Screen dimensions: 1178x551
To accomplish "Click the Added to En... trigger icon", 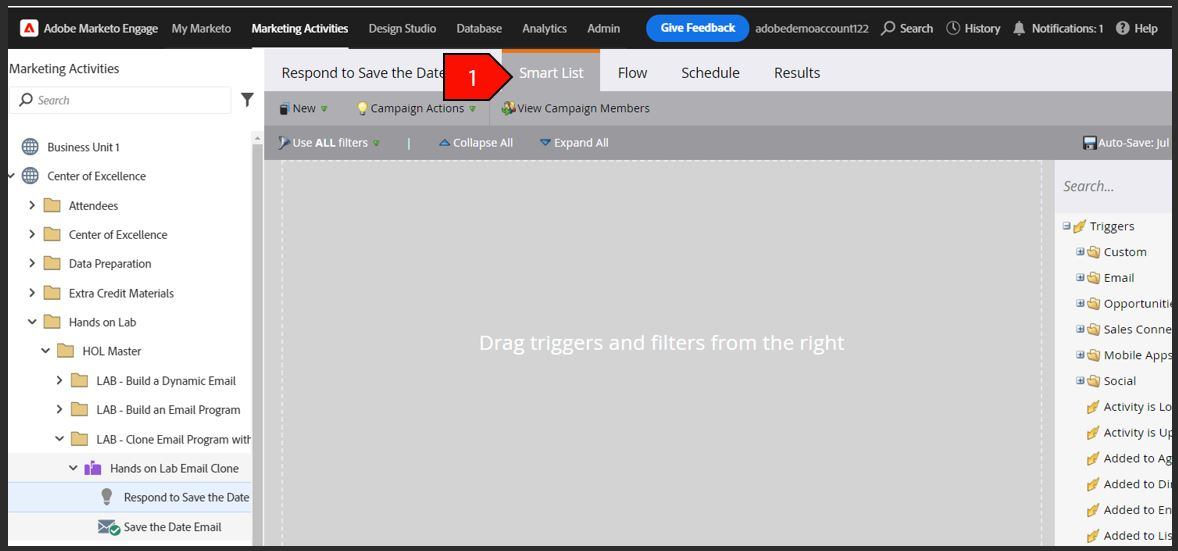I will [x=1093, y=510].
